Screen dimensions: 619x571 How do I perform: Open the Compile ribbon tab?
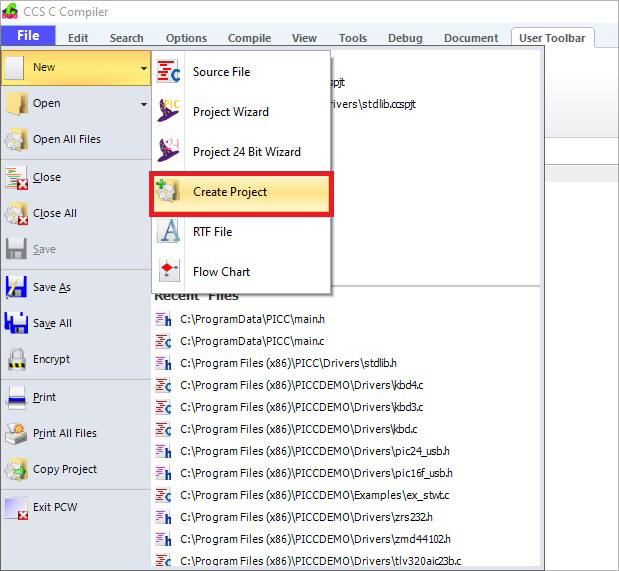tap(249, 38)
